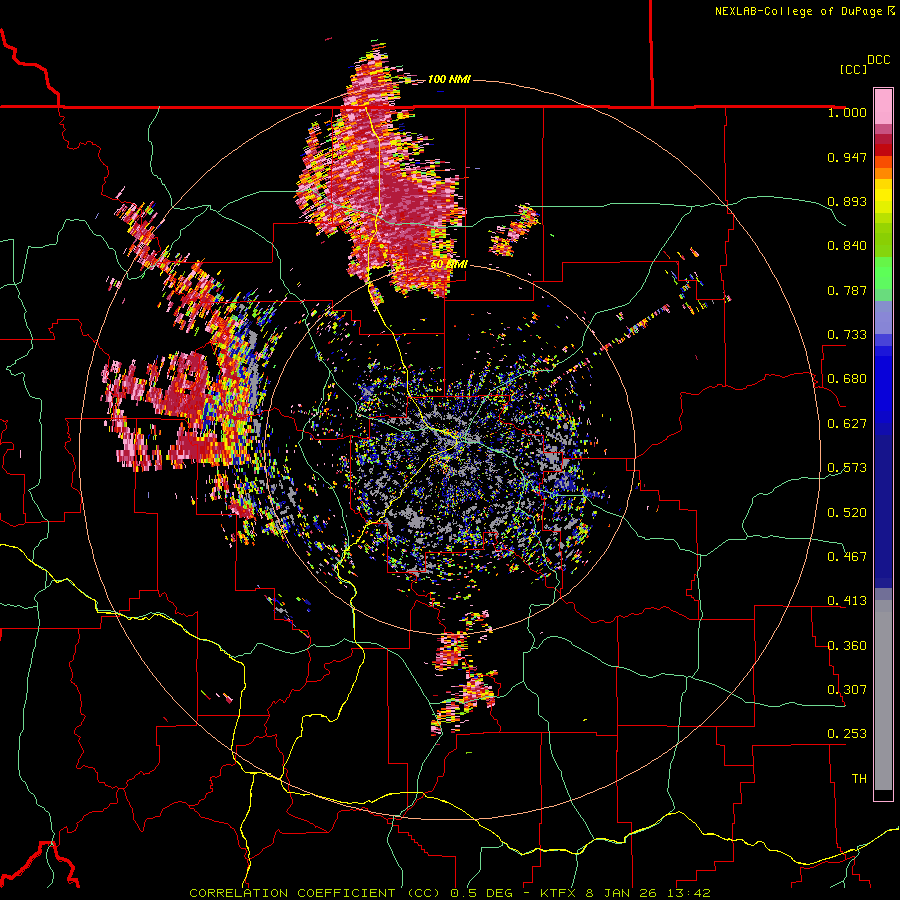Select the 0.627 scale value
The width and height of the screenshot is (900, 900).
coord(847,424)
